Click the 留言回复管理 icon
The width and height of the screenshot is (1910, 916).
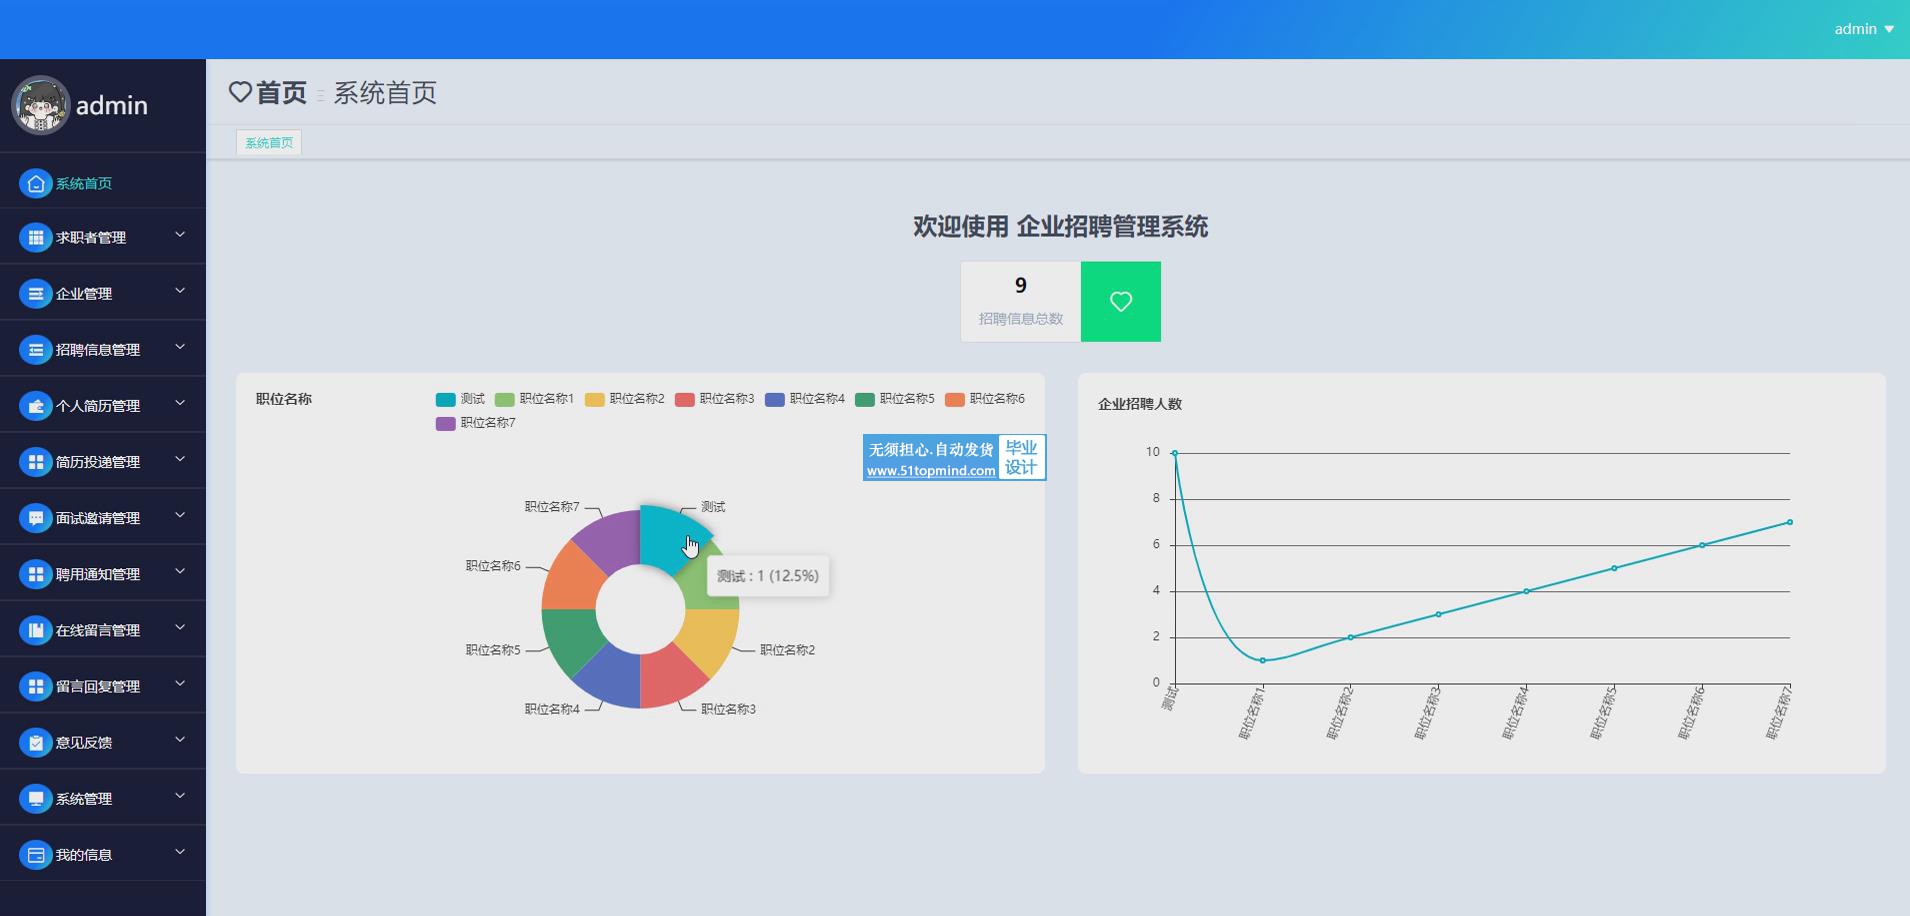[x=35, y=685]
